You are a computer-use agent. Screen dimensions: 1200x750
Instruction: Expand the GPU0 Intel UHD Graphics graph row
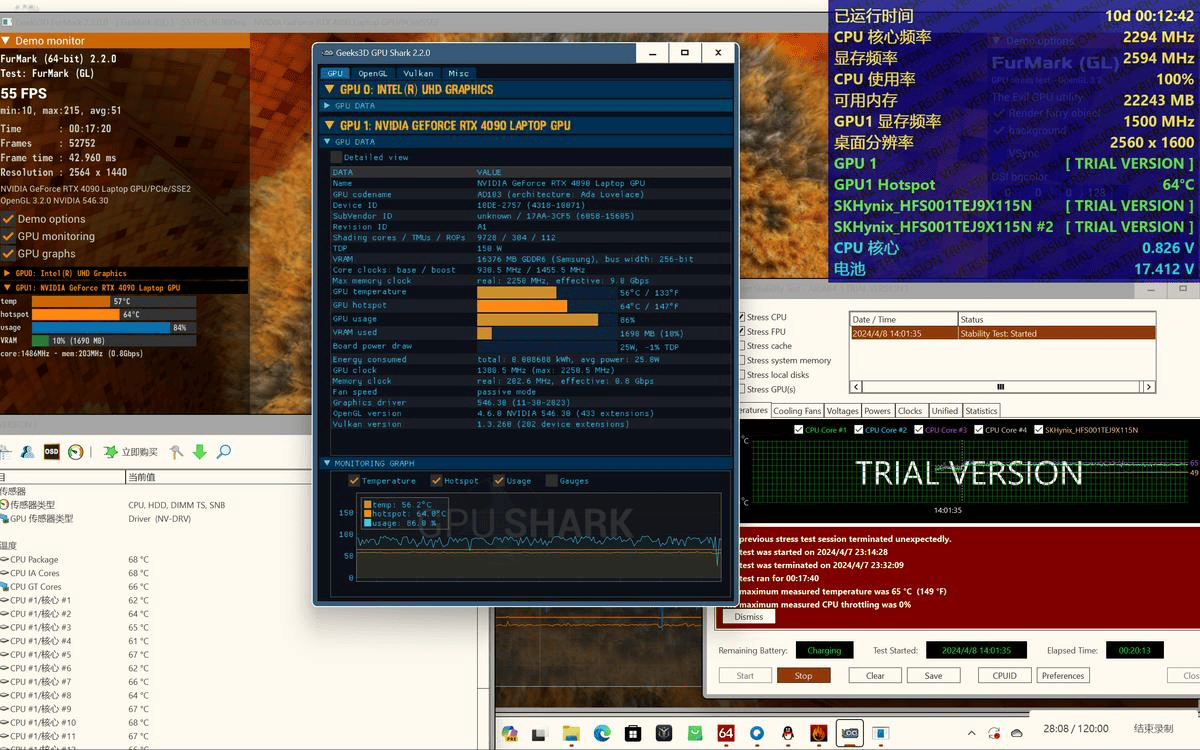[x=8, y=273]
